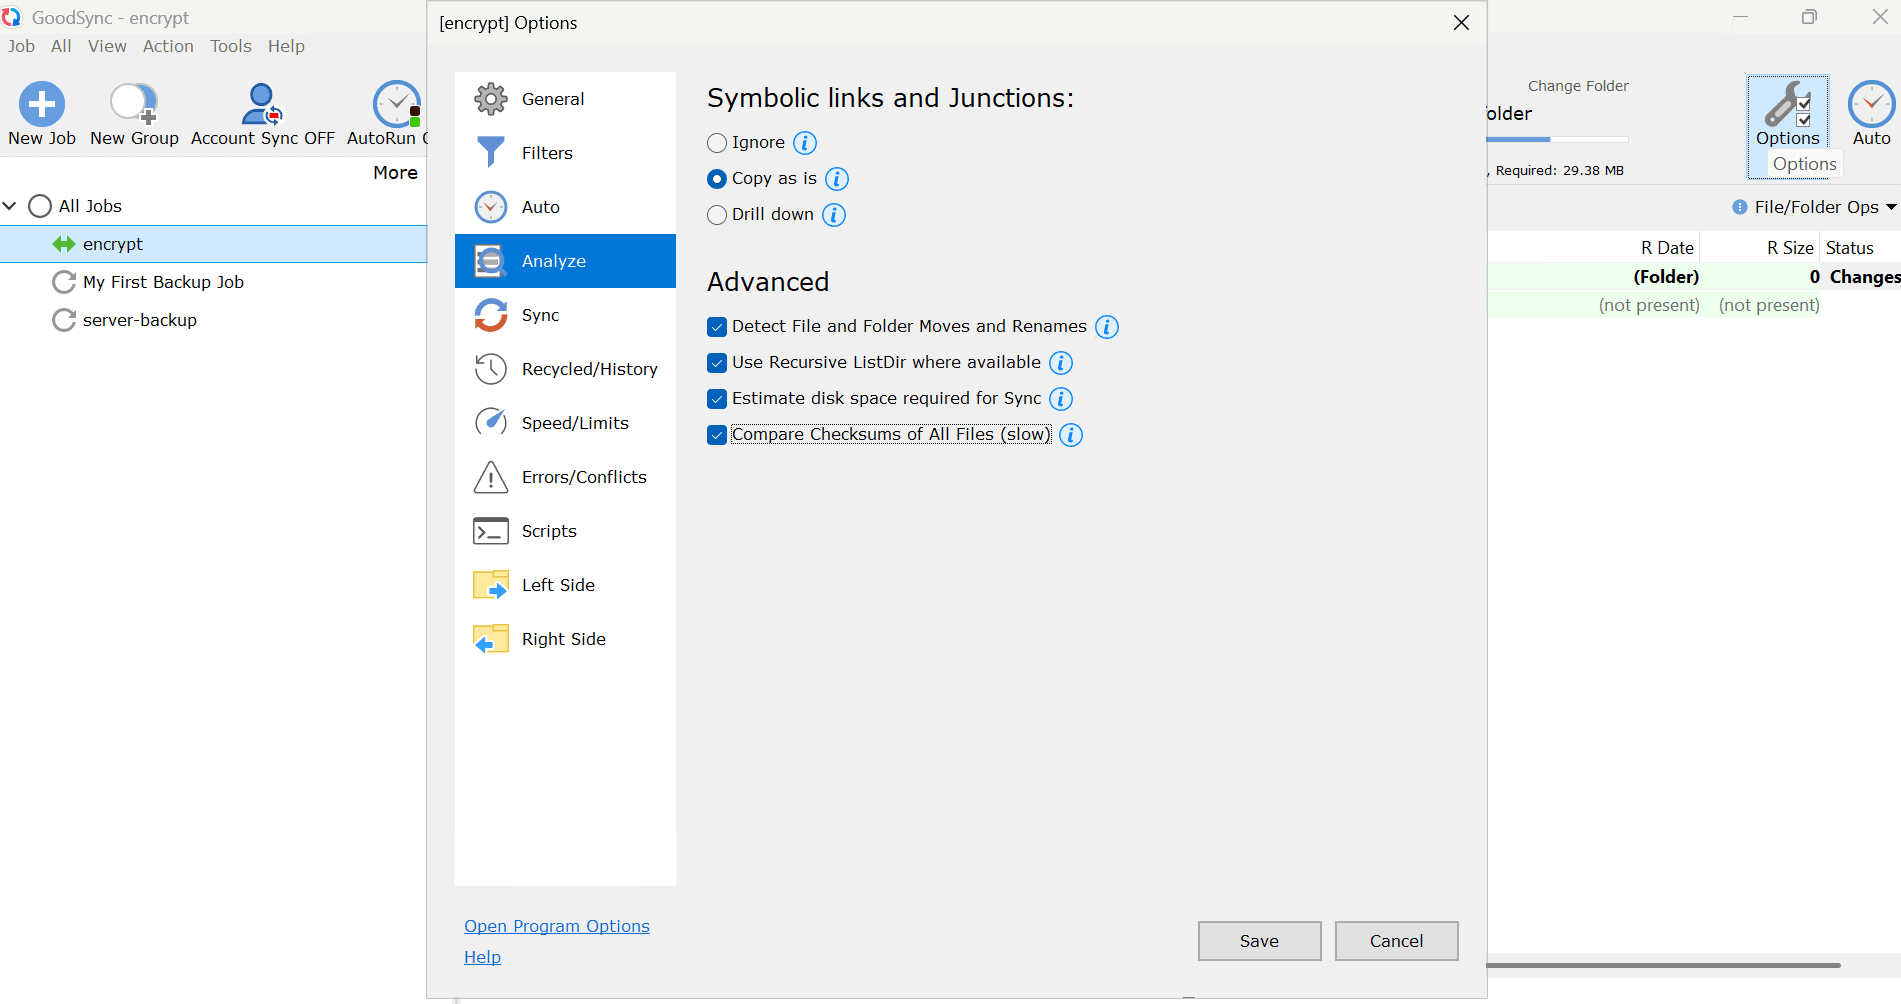Viewport: 1901px width, 1004px height.
Task: Expand the File/Folder Ops dropdown
Action: [x=1816, y=207]
